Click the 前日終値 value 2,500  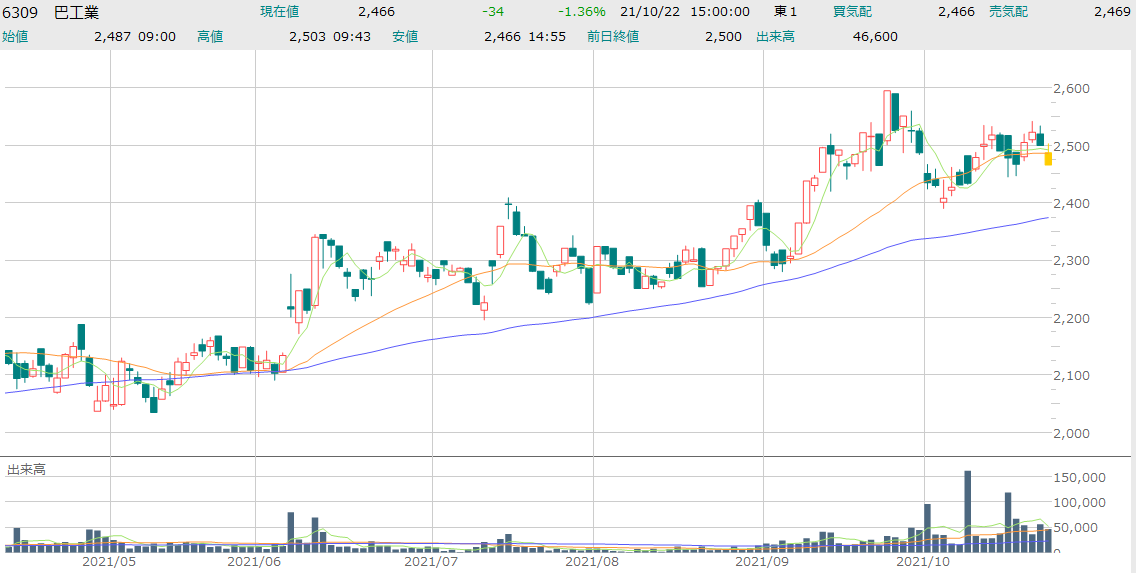coord(723,36)
